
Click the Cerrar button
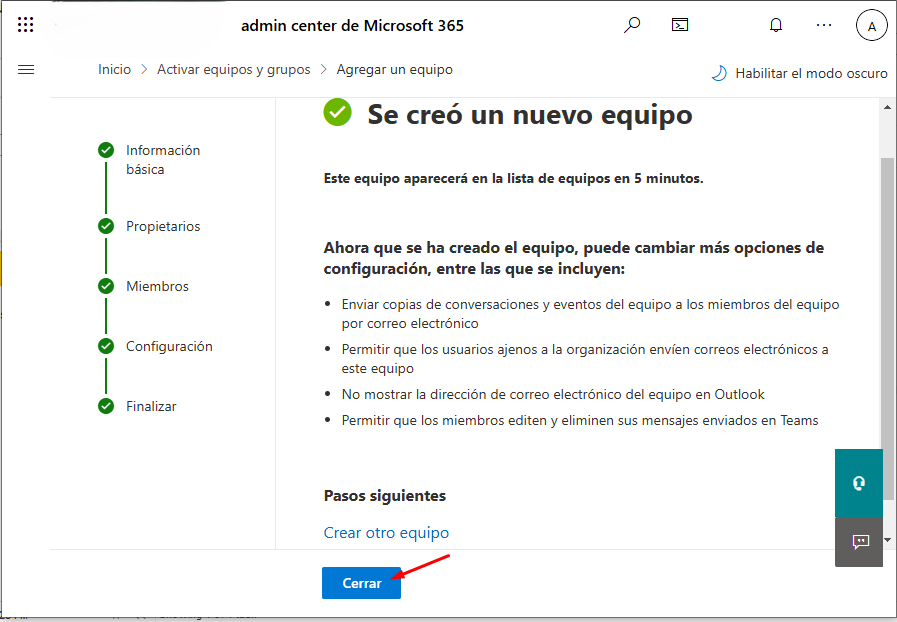click(x=362, y=583)
